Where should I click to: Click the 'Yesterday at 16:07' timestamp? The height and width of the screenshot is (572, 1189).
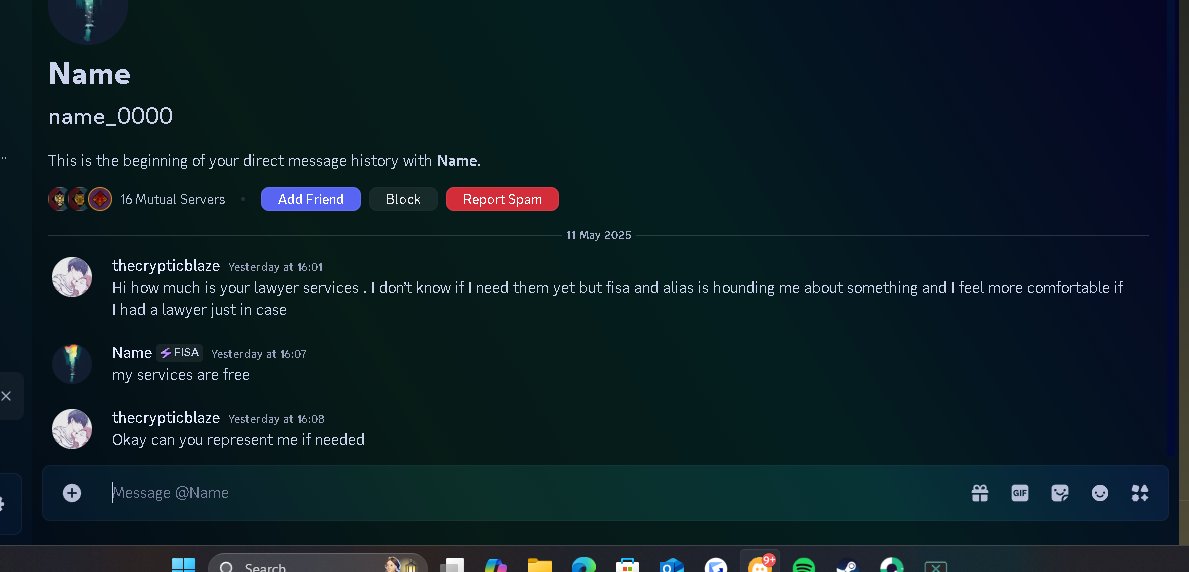(x=259, y=354)
